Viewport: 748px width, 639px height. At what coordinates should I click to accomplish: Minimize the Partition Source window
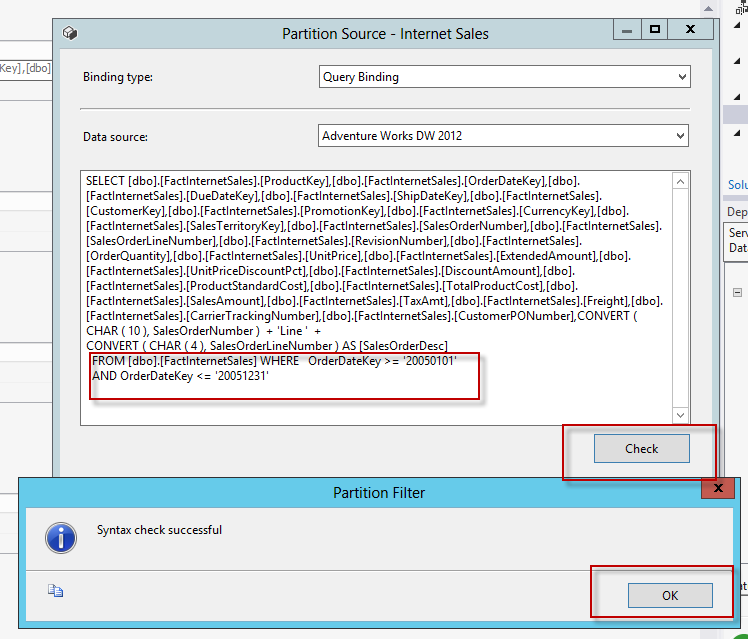click(x=627, y=29)
